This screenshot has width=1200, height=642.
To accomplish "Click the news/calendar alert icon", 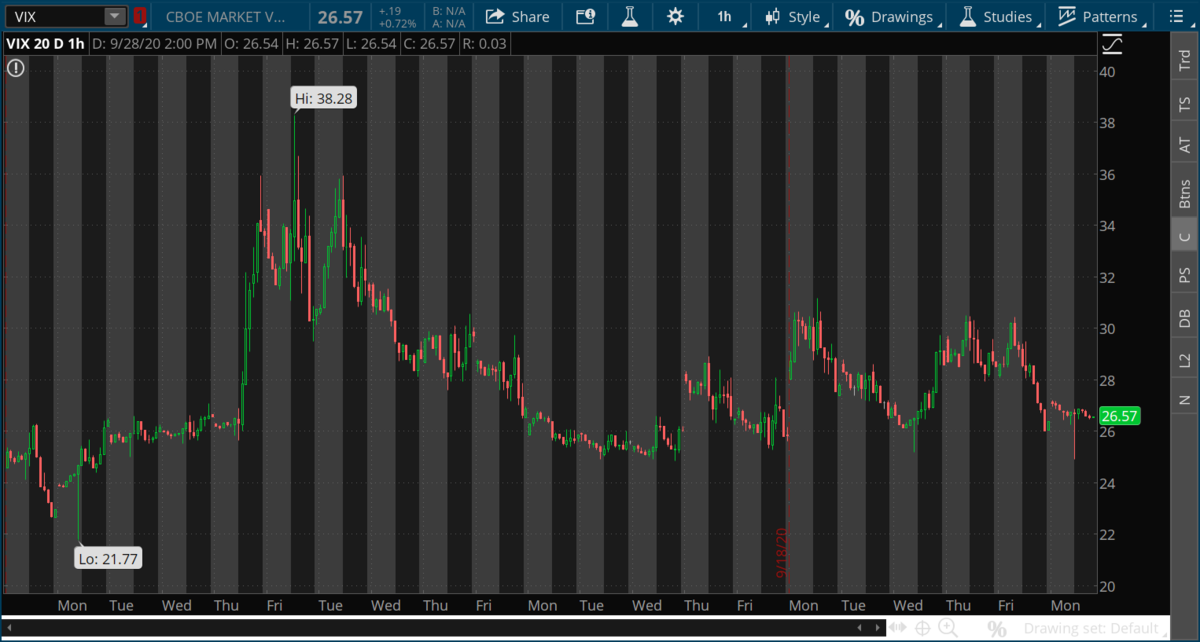I will tap(585, 17).
